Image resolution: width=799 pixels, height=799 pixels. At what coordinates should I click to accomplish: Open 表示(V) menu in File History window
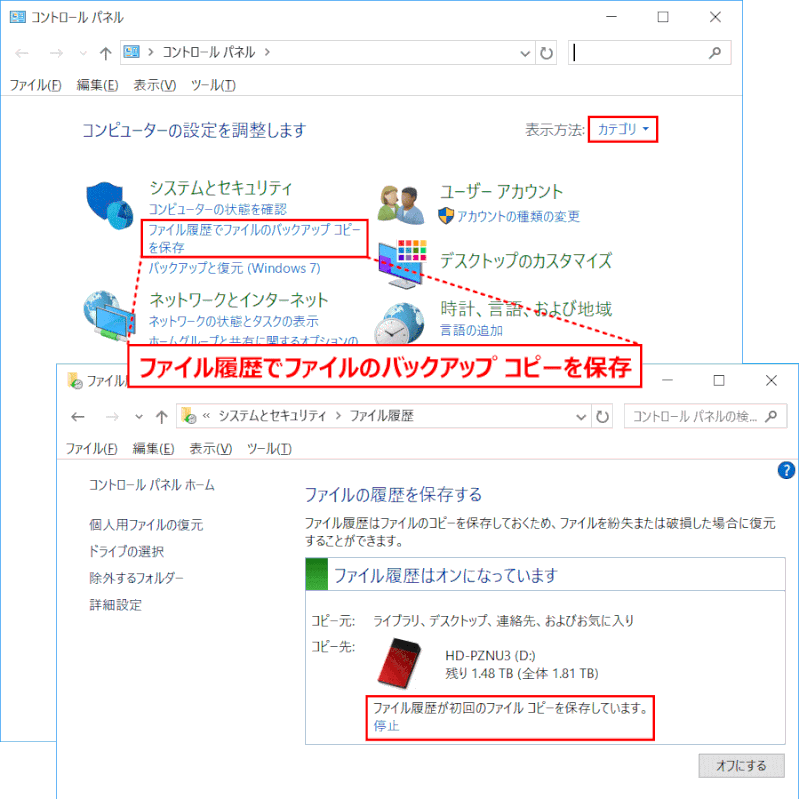(210, 449)
